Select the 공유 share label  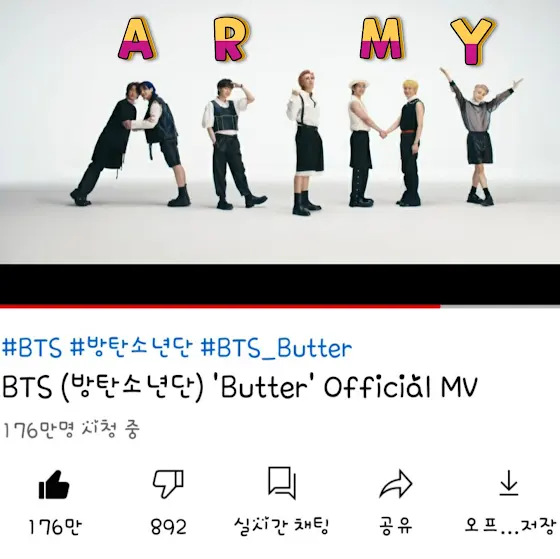click(x=396, y=527)
